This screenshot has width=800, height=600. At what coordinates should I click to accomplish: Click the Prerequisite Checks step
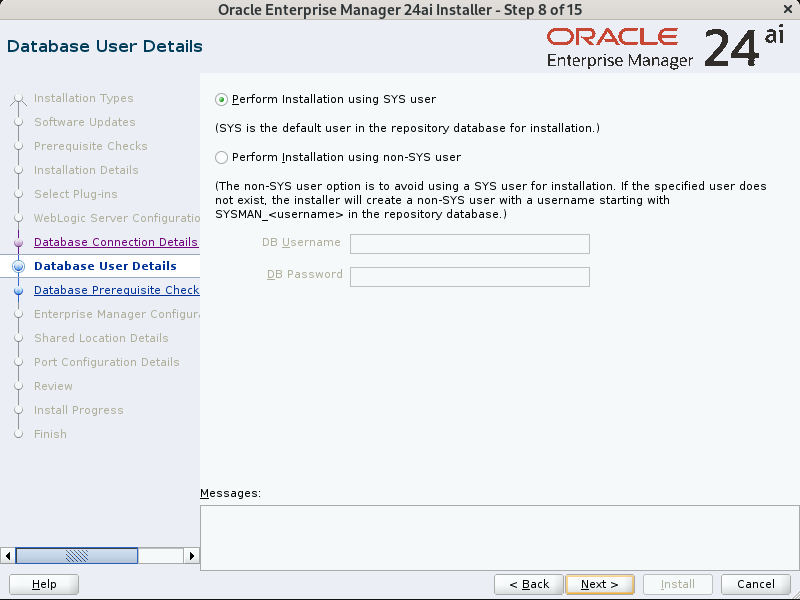pyautogui.click(x=91, y=146)
